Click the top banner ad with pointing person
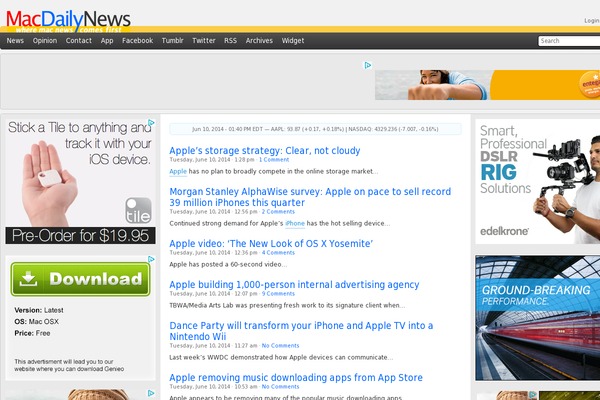Viewport: 600px width, 400px height. click(x=488, y=85)
